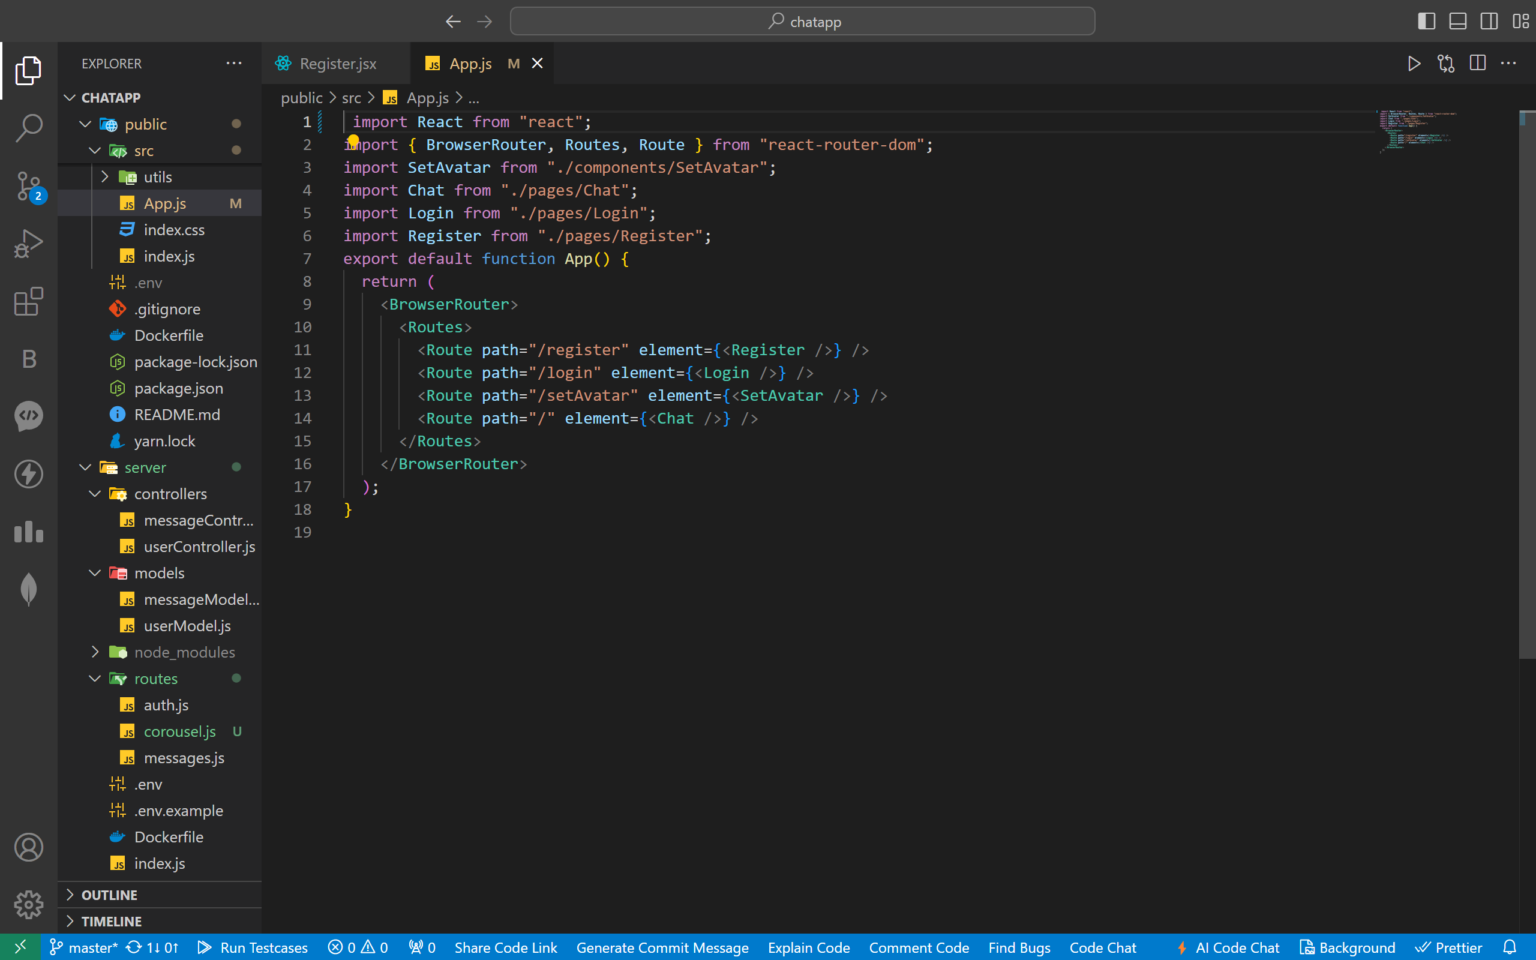Expand the node_modules folder
The height and width of the screenshot is (960, 1536).
click(184, 652)
